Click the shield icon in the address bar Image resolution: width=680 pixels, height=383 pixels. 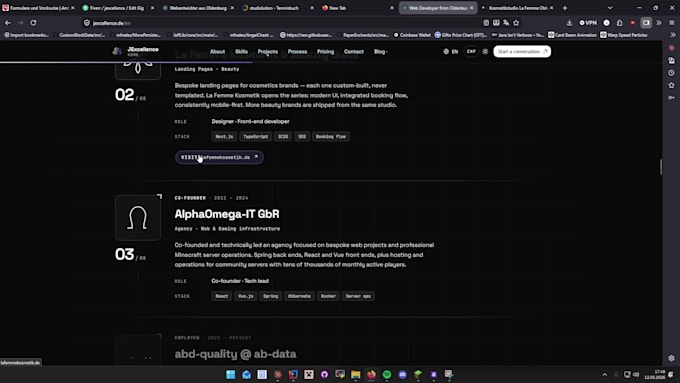pyautogui.click(x=87, y=23)
